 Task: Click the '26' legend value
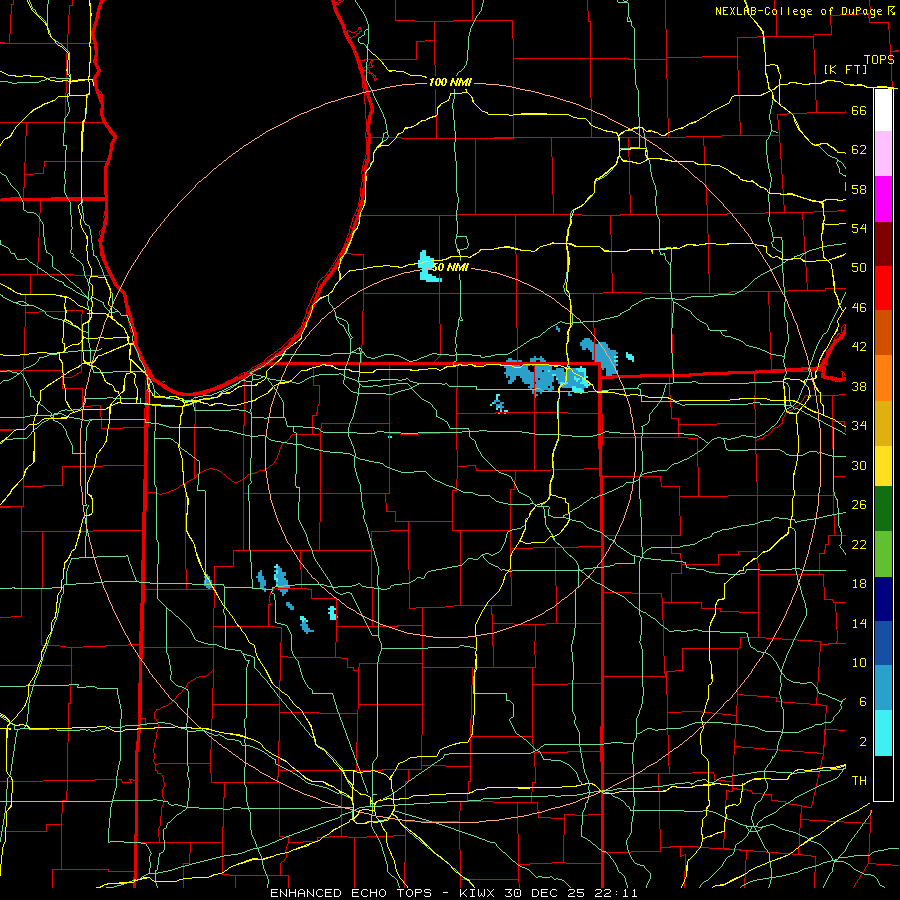click(859, 505)
